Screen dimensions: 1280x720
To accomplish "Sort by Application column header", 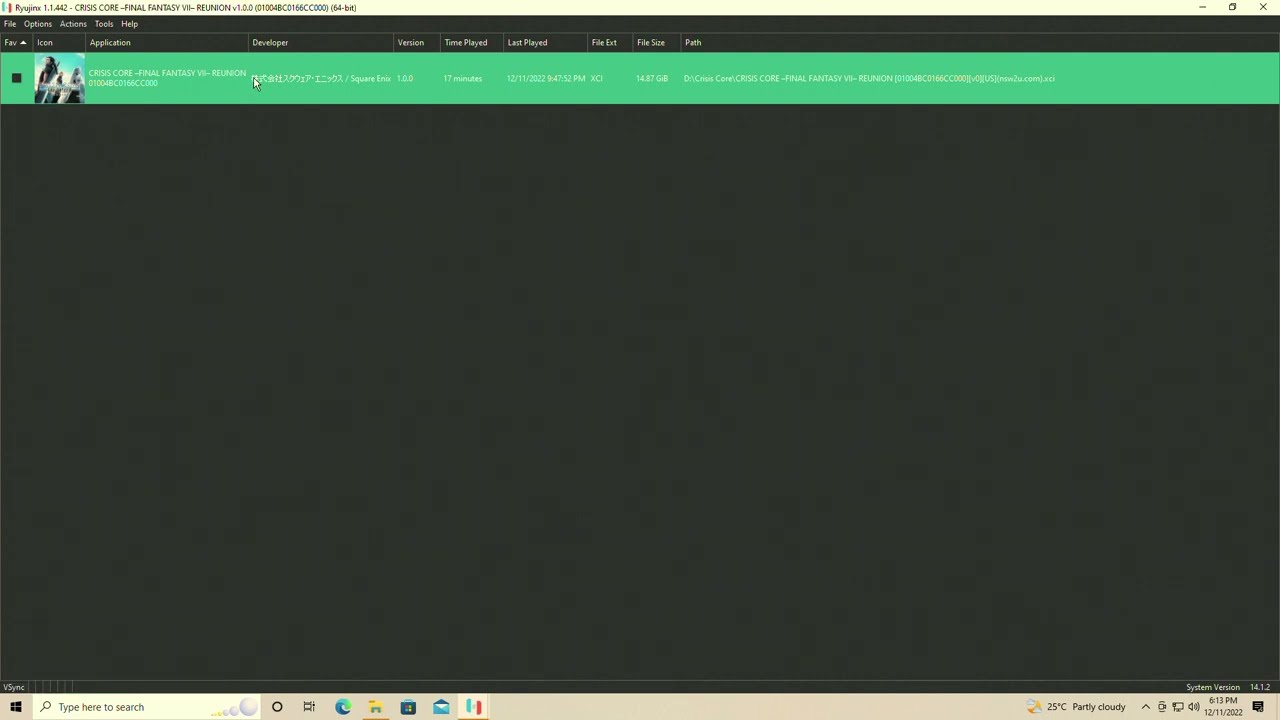I will point(167,43).
